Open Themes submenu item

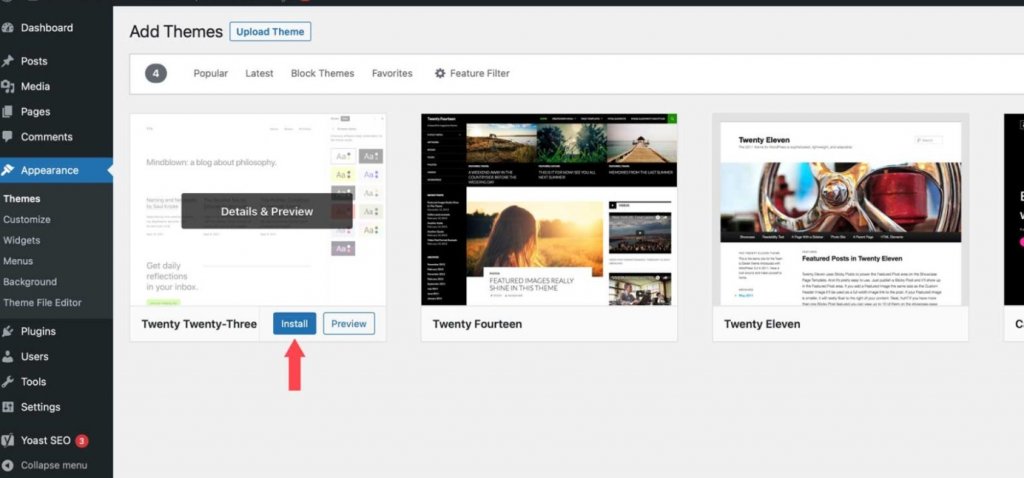coord(22,199)
